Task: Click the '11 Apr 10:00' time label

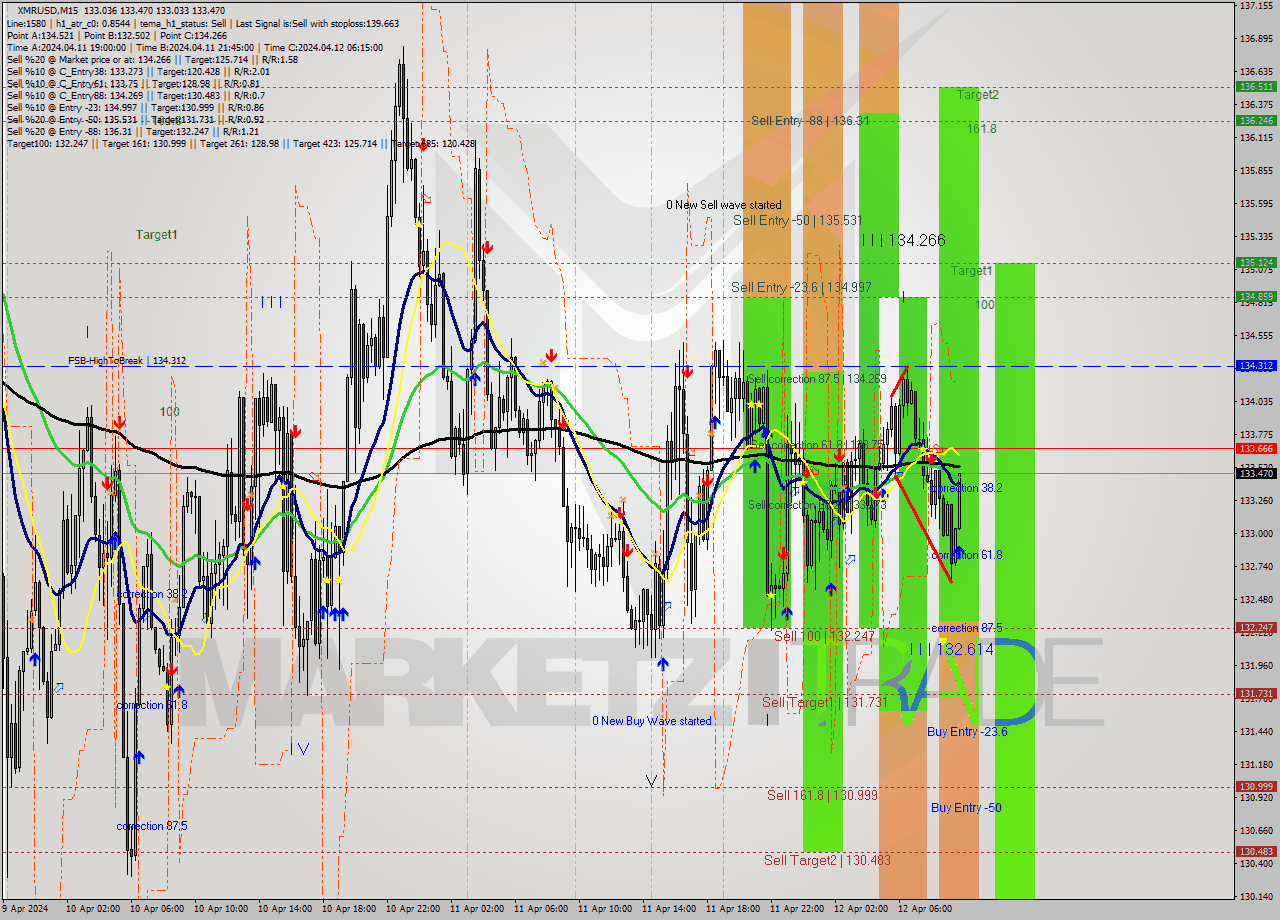Action: (x=605, y=909)
